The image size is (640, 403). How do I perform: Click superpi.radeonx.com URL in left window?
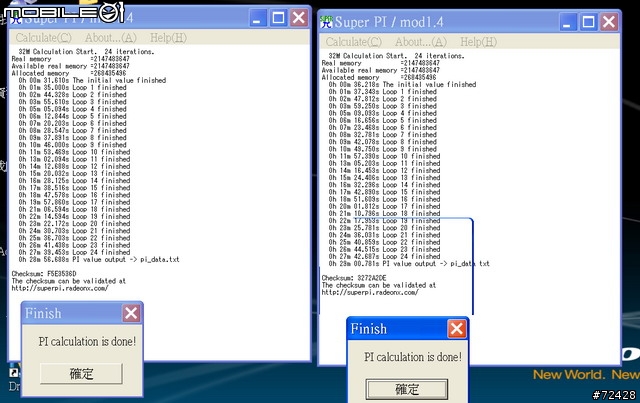(x=60, y=288)
